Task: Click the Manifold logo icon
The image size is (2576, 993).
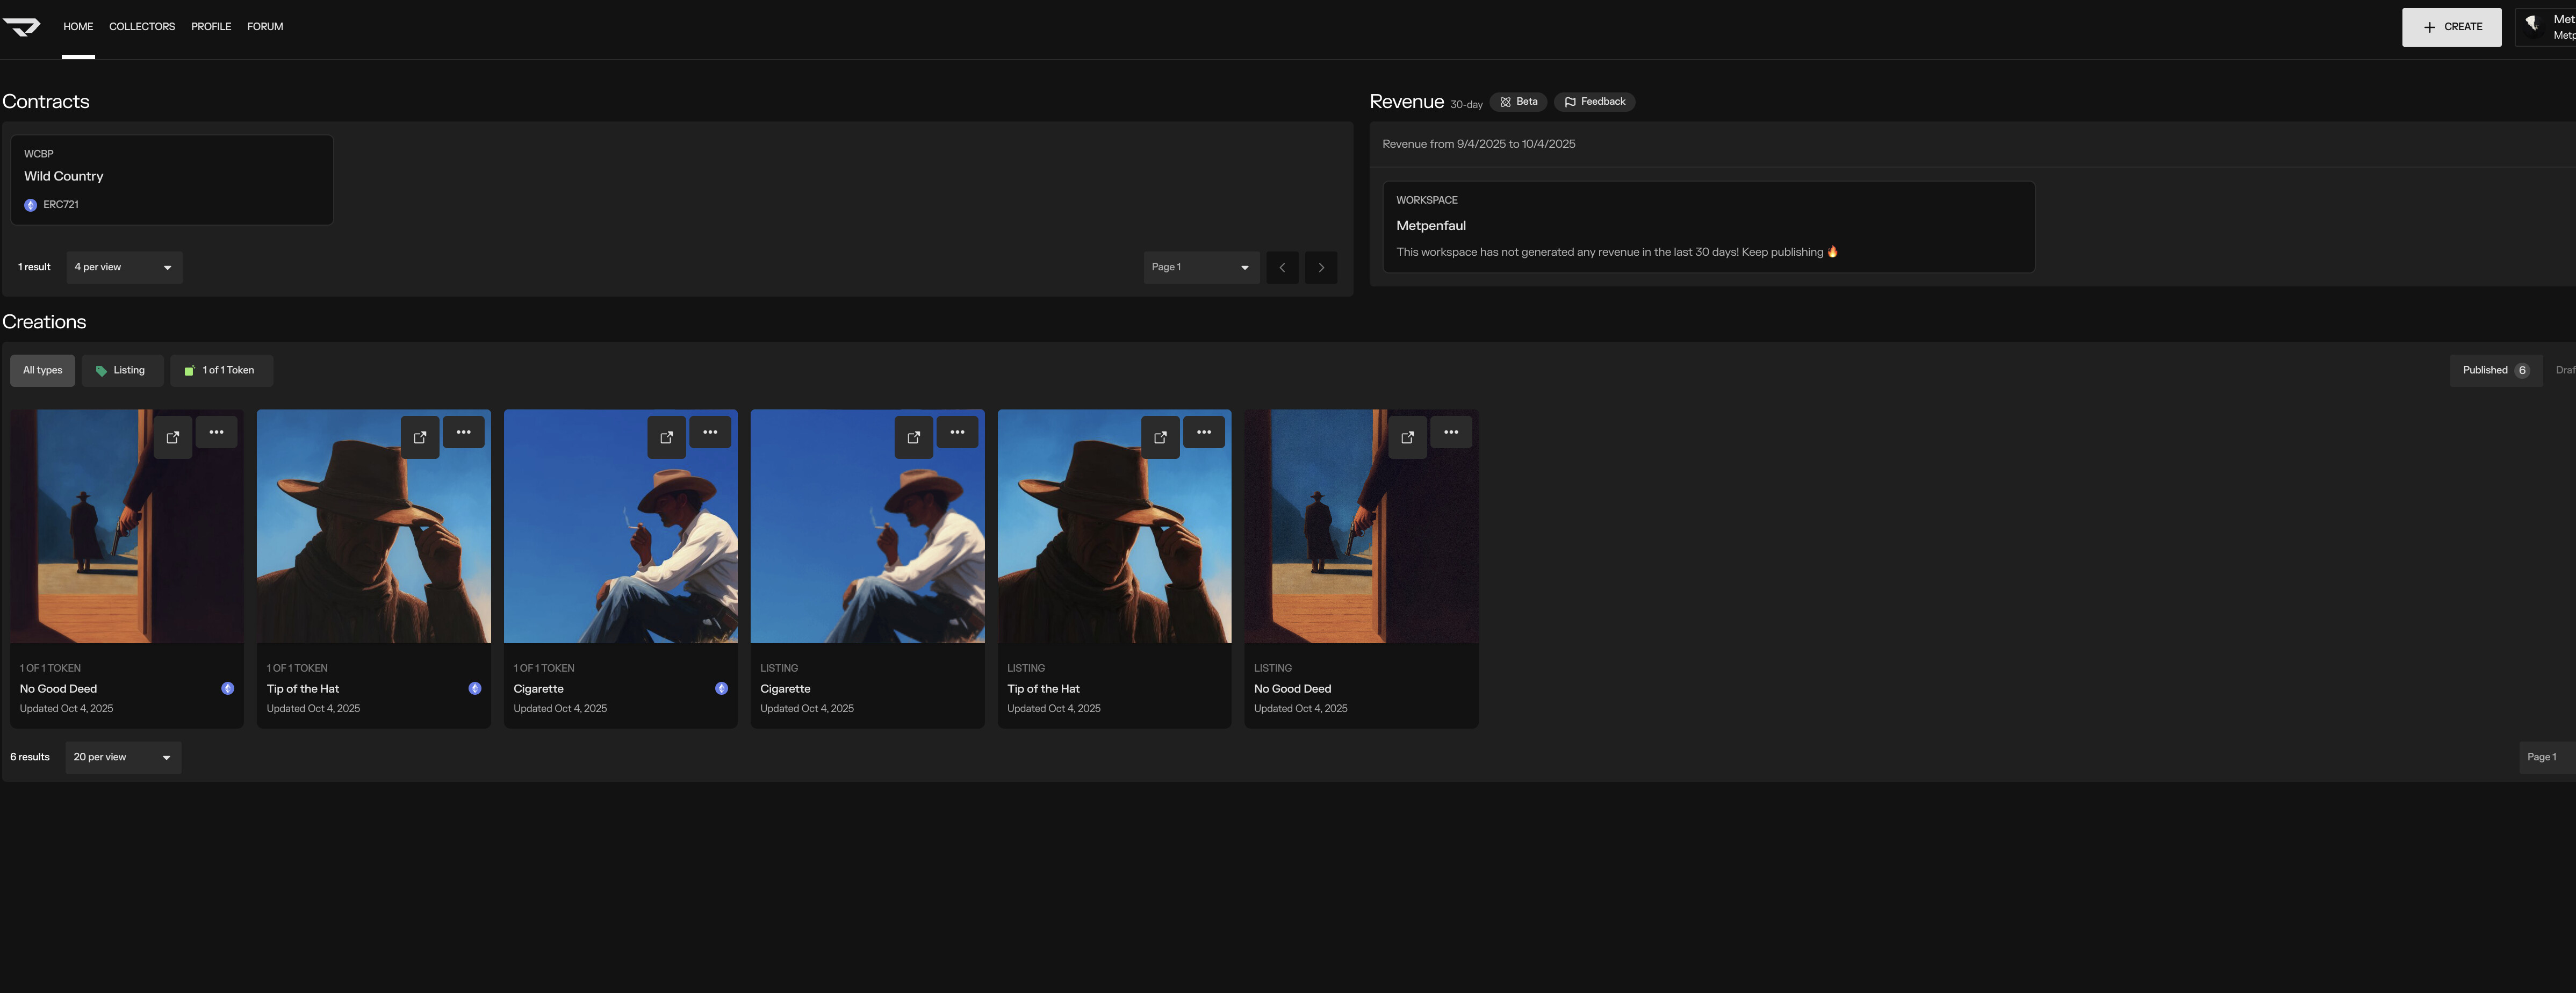Action: (21, 27)
